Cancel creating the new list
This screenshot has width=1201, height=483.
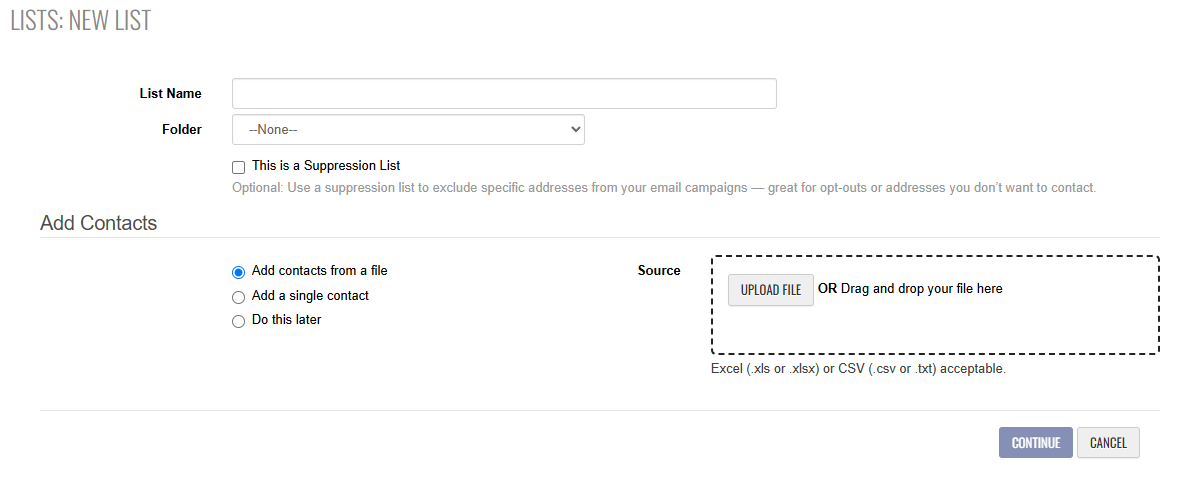click(1108, 443)
